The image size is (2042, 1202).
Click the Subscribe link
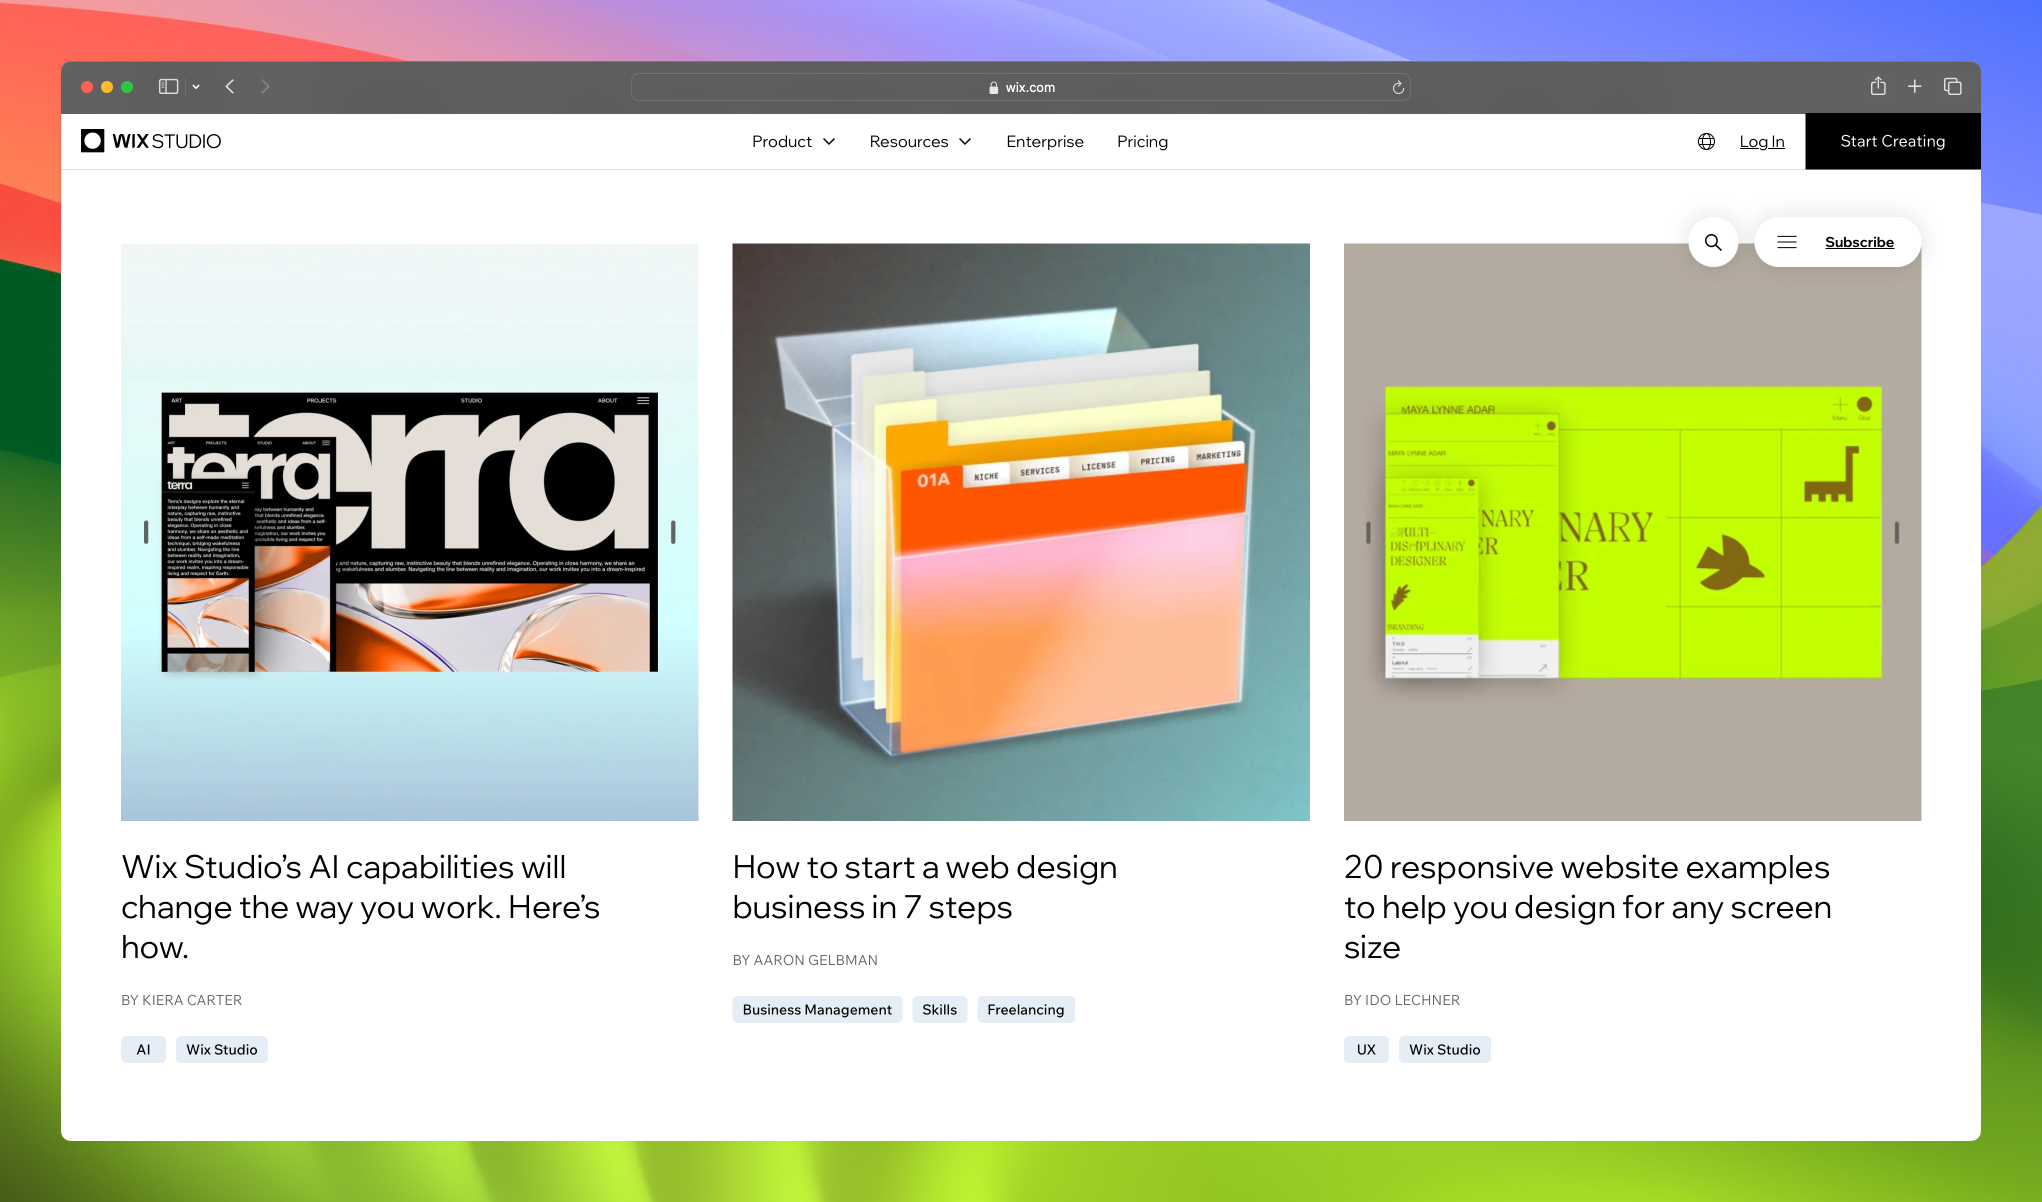coord(1859,241)
